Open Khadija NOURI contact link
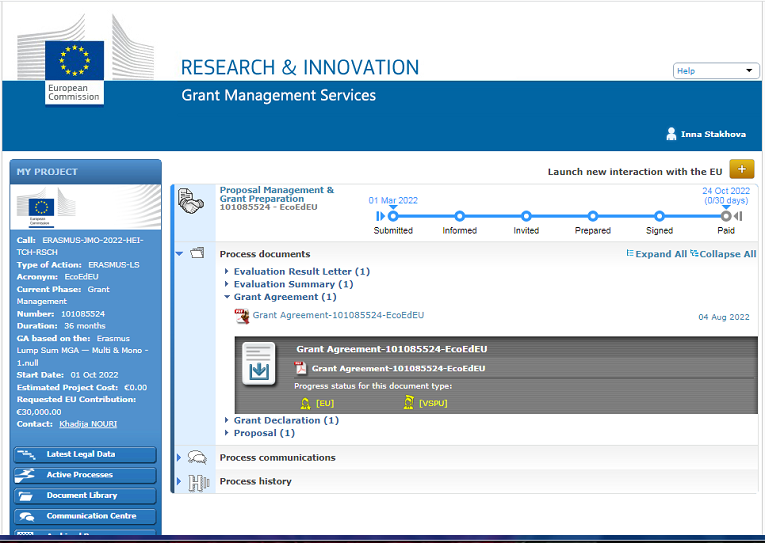The height and width of the screenshot is (543, 765). point(88,424)
